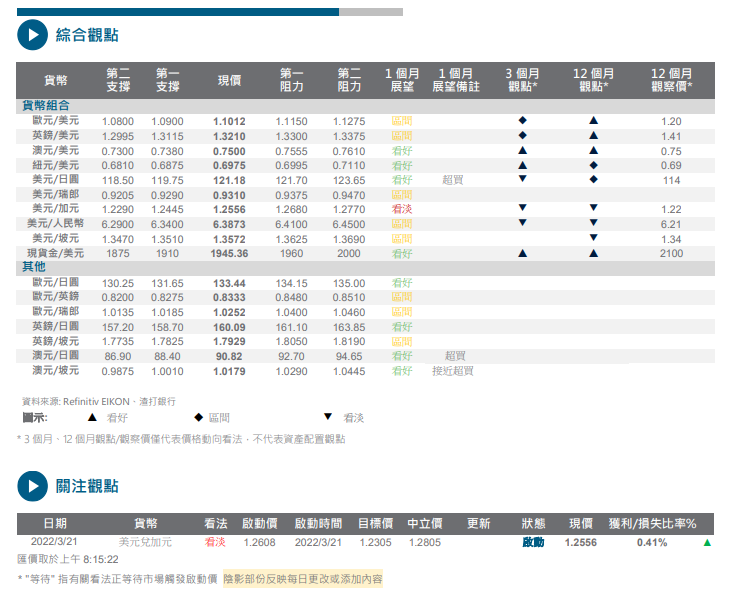Click the 12-month down triangle for 美元/坡元
The height and width of the screenshot is (594, 731).
point(593,238)
